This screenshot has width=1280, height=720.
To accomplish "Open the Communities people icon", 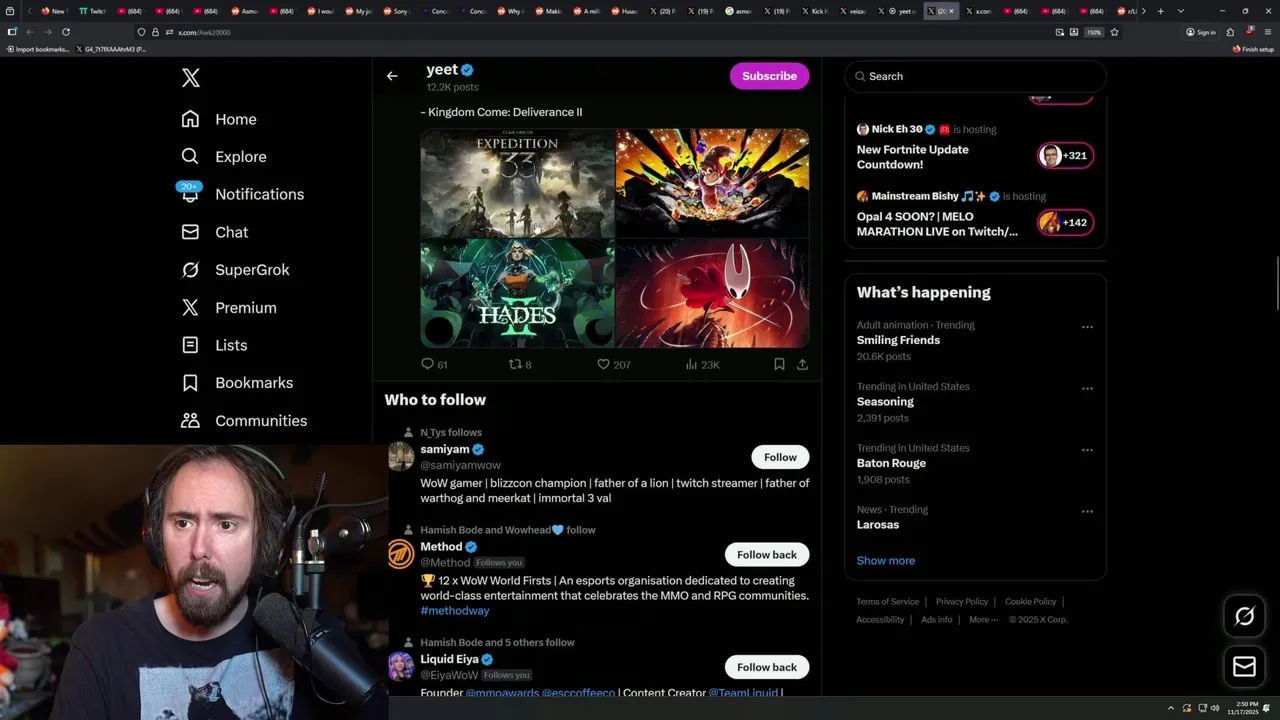I will coord(190,421).
